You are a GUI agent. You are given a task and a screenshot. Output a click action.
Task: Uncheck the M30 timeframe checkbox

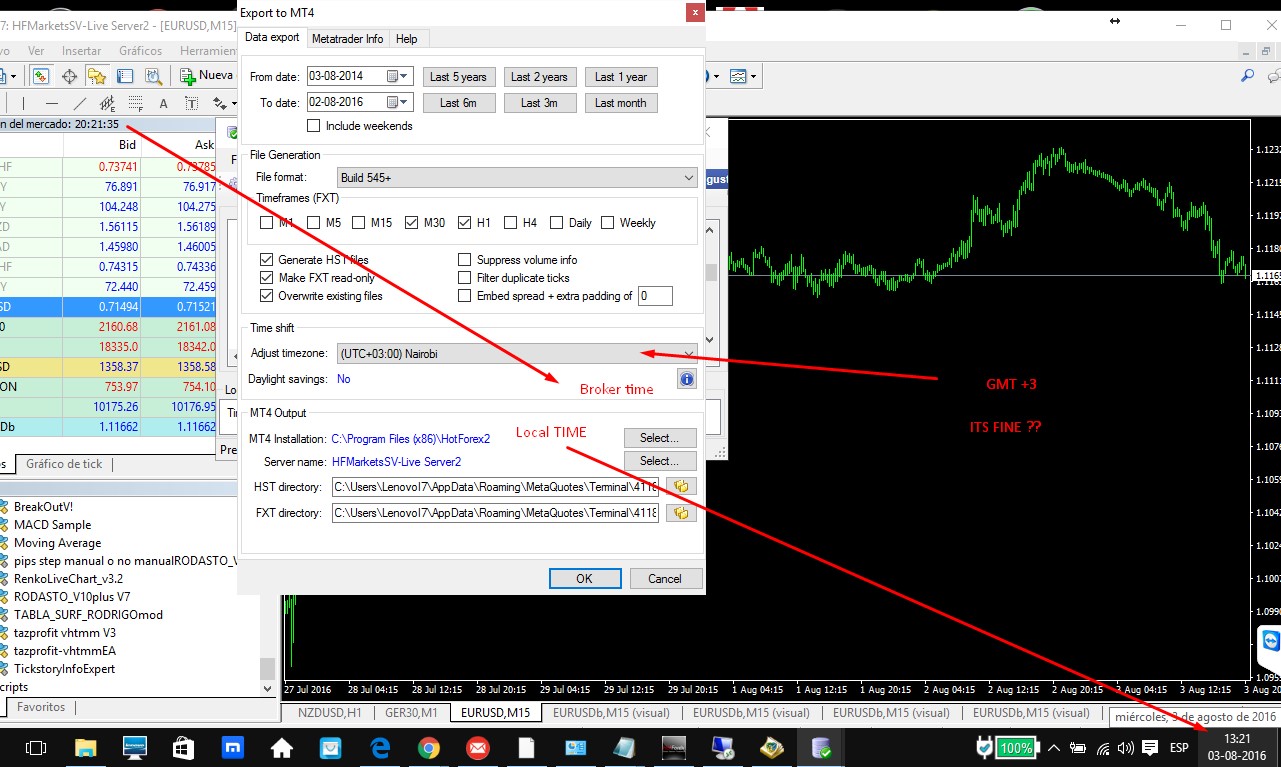pos(412,223)
